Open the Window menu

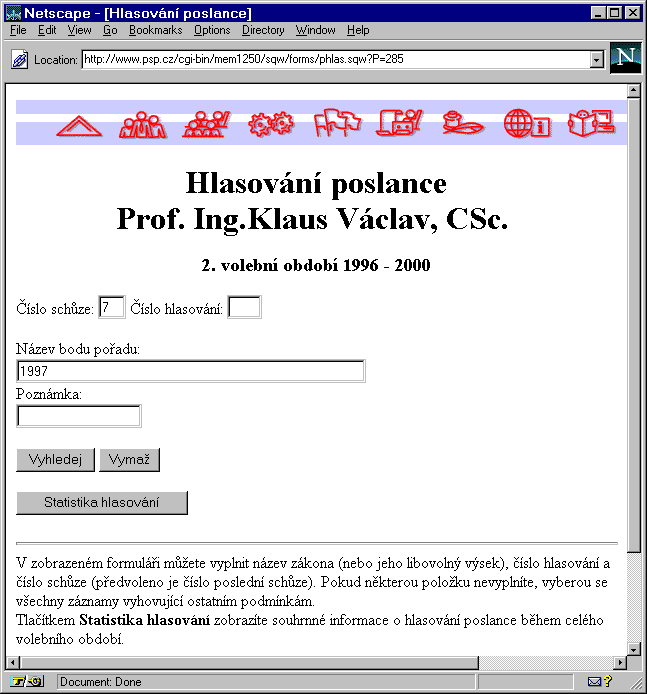316,30
